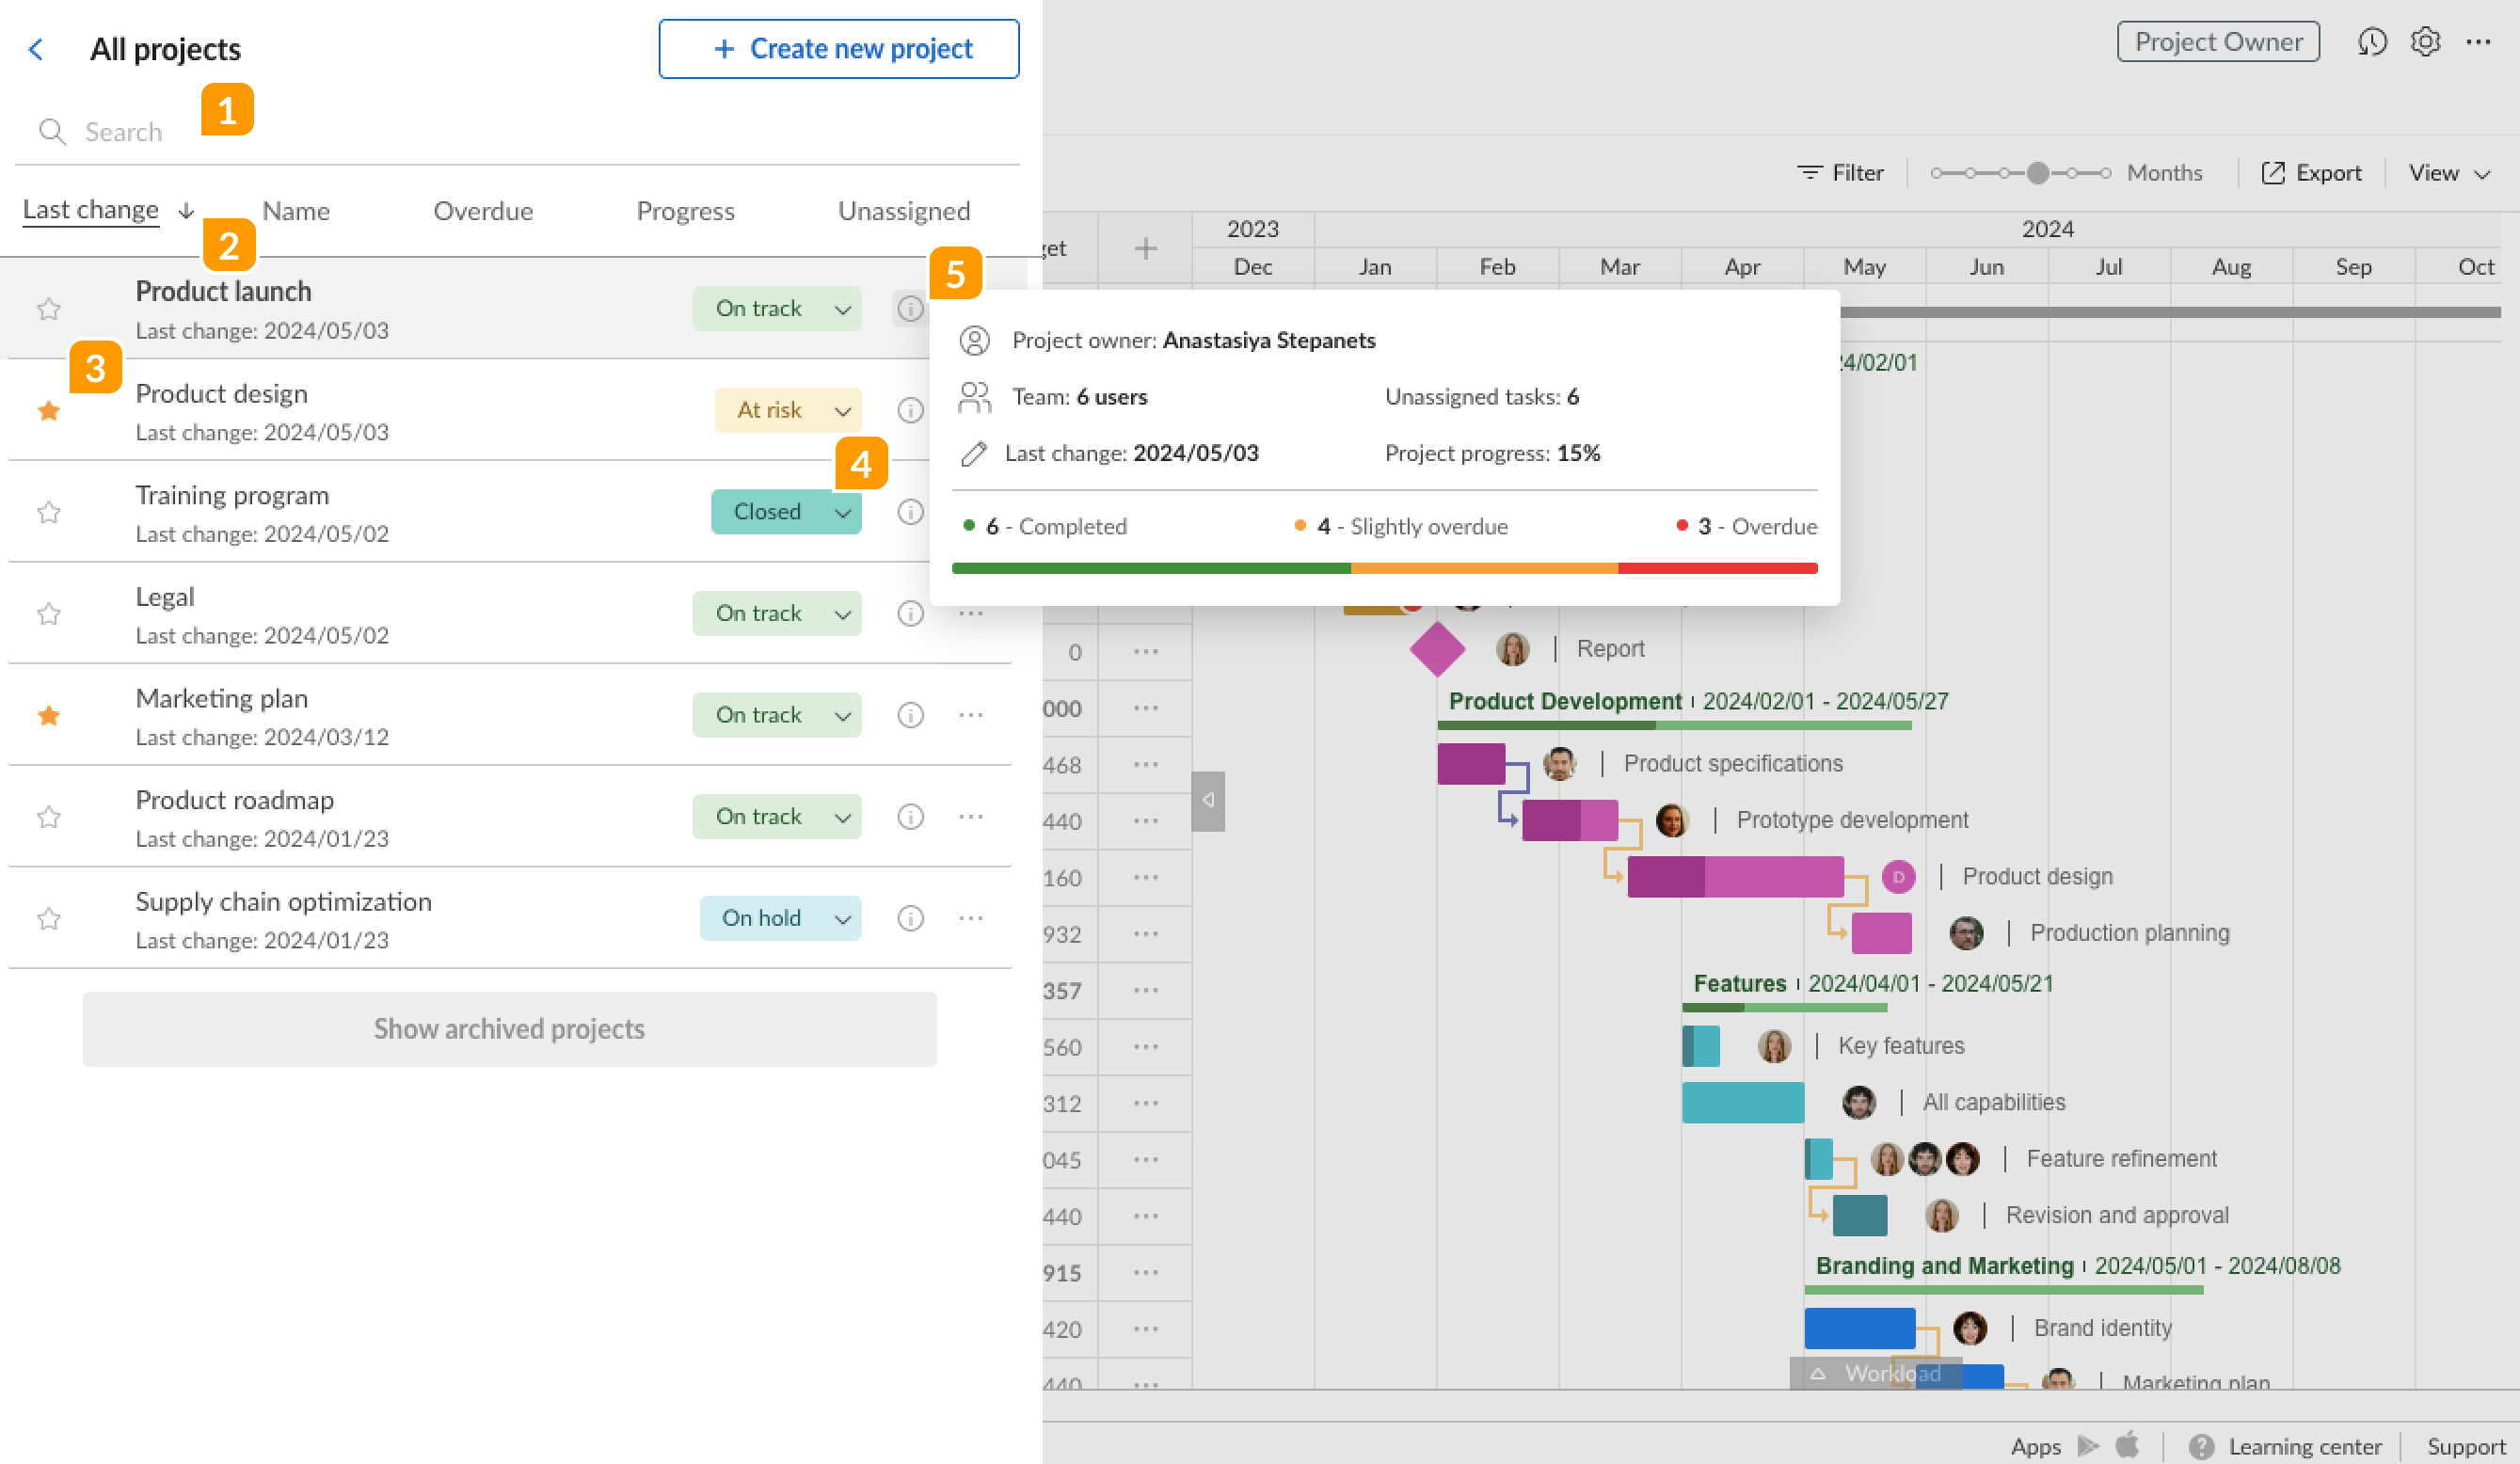Sort projects by Name column
The width and height of the screenshot is (2520, 1464).
coord(295,211)
